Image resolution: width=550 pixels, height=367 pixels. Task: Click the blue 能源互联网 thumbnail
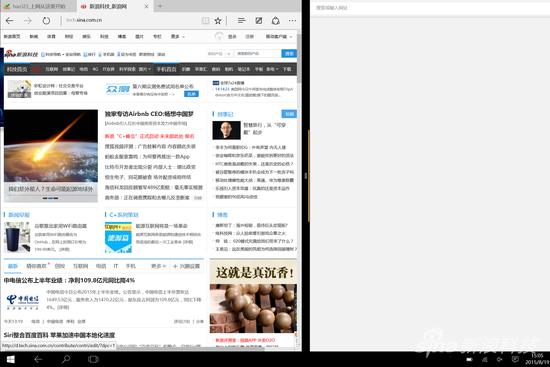[x=118, y=237]
